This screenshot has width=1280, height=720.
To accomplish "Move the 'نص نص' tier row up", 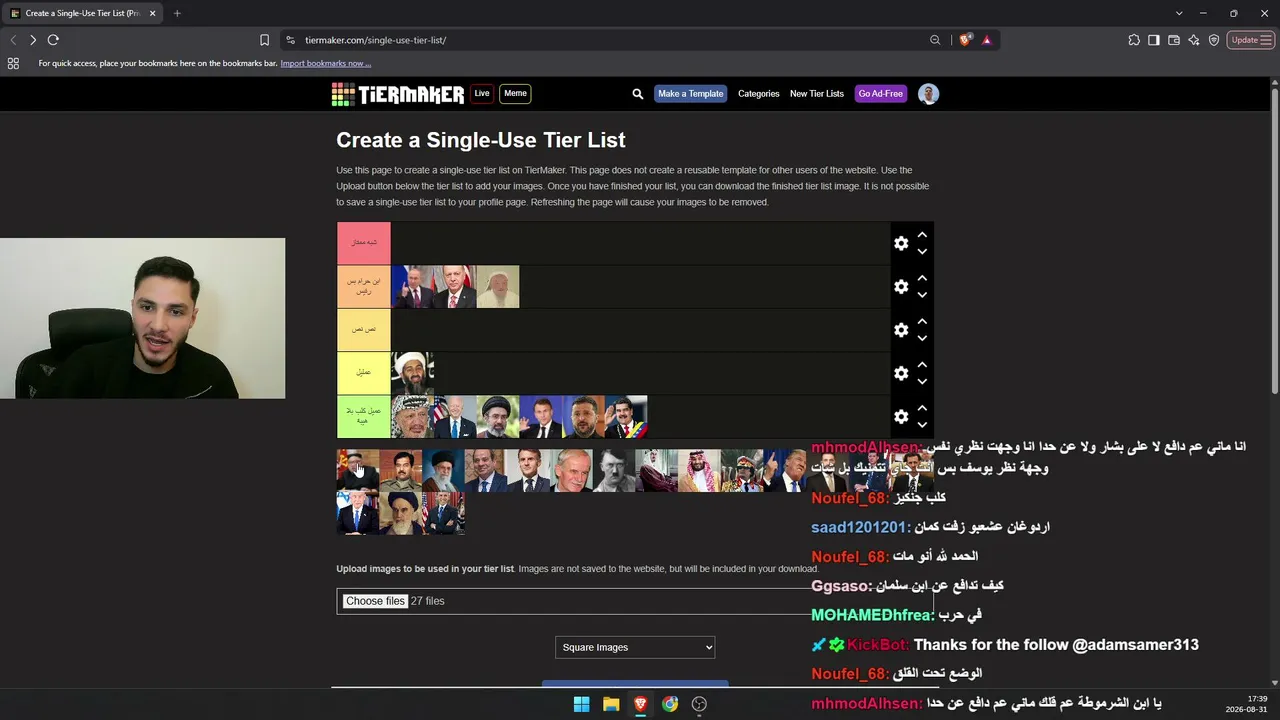I will click(922, 321).
